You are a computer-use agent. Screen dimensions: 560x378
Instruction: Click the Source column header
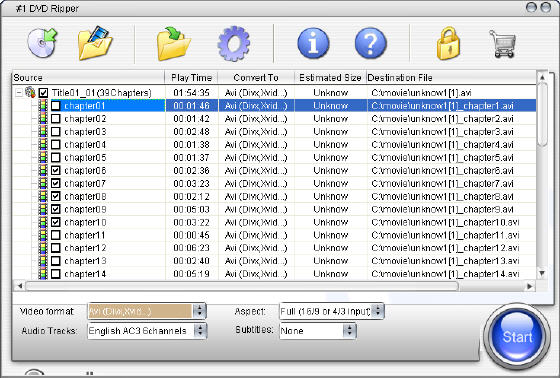(88, 78)
